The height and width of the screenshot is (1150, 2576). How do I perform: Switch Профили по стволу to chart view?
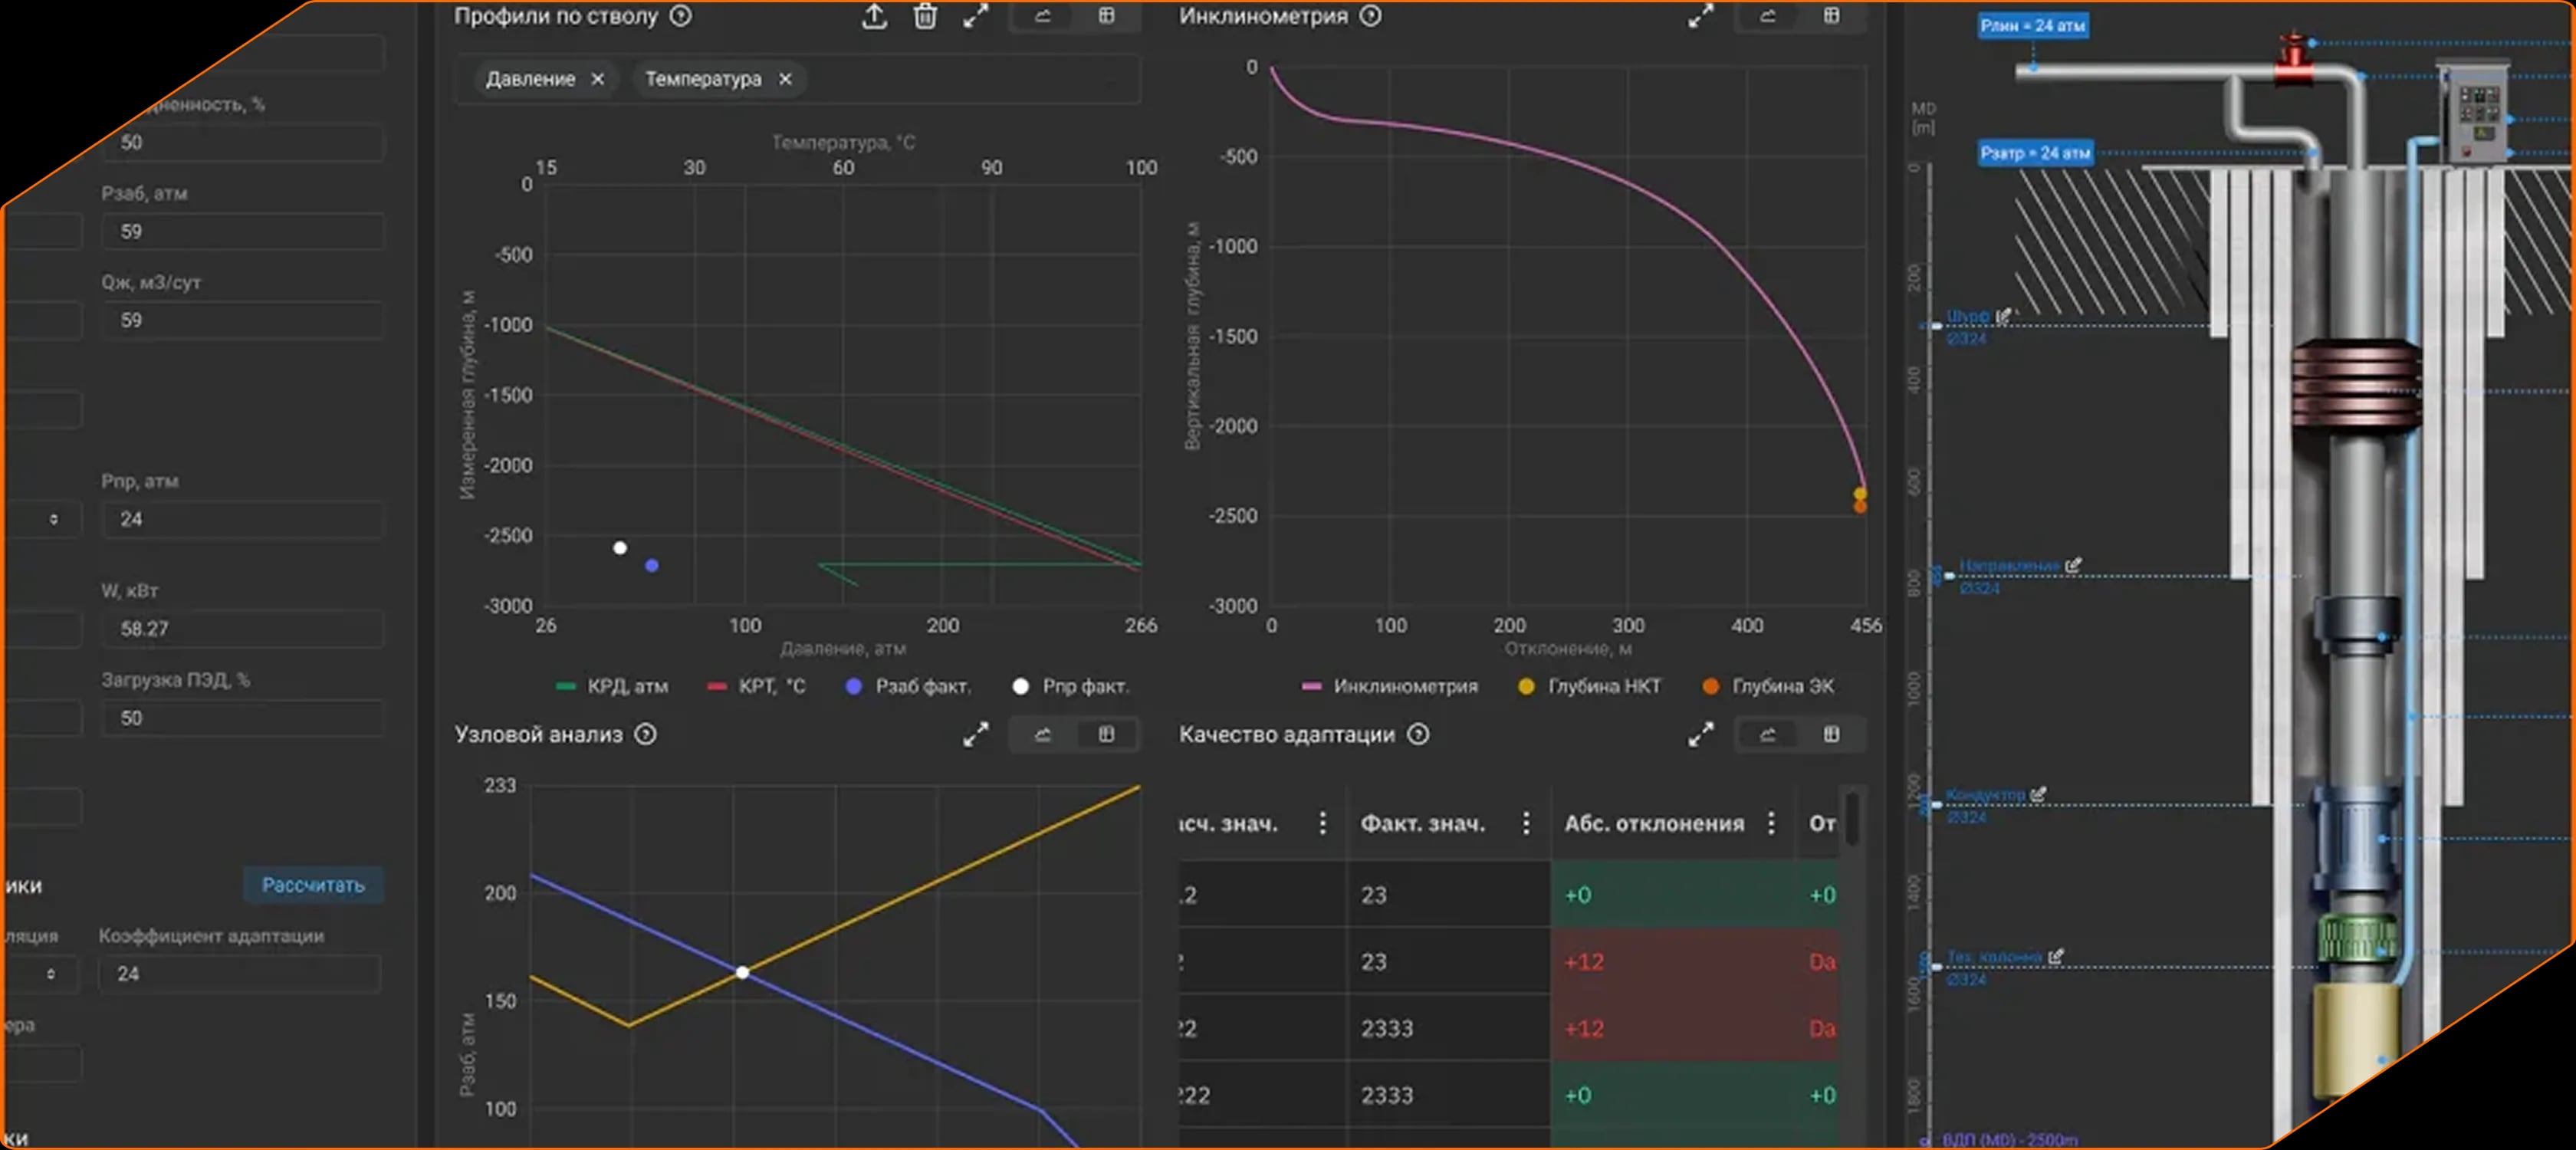point(1042,16)
